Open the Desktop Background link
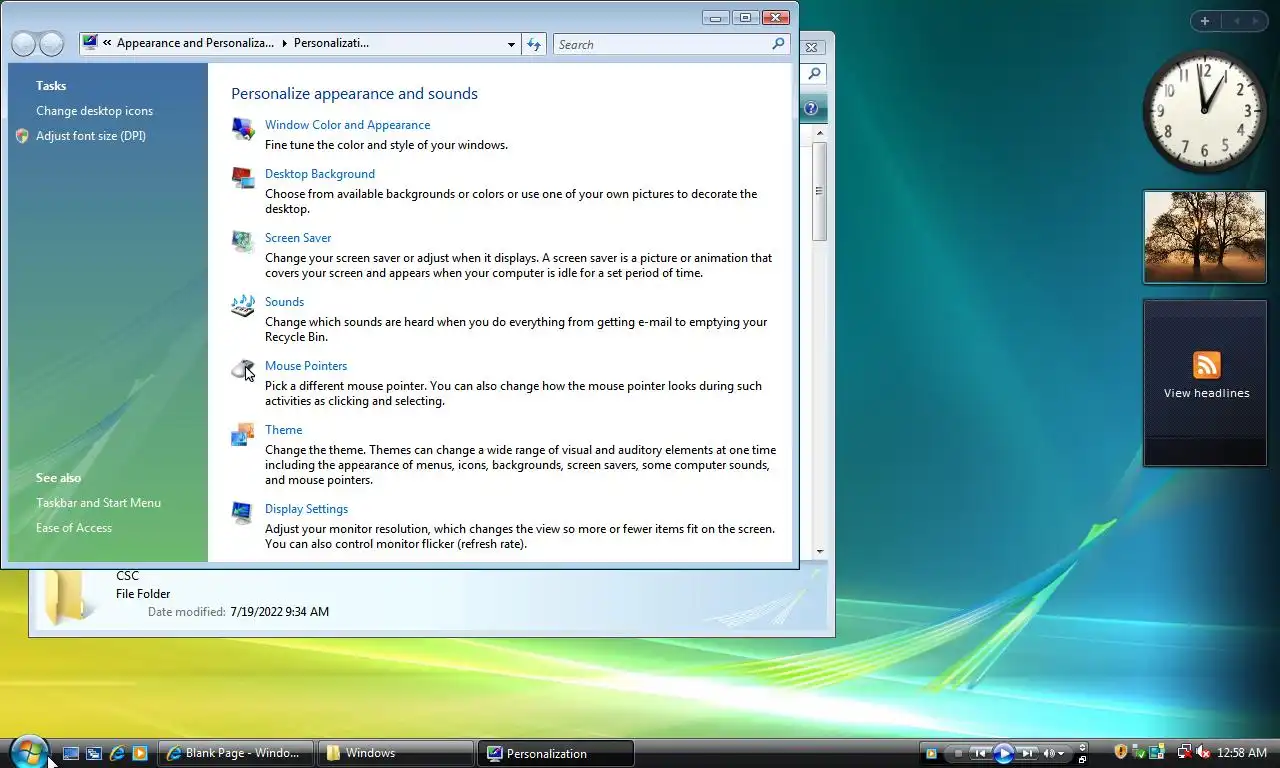 click(320, 174)
